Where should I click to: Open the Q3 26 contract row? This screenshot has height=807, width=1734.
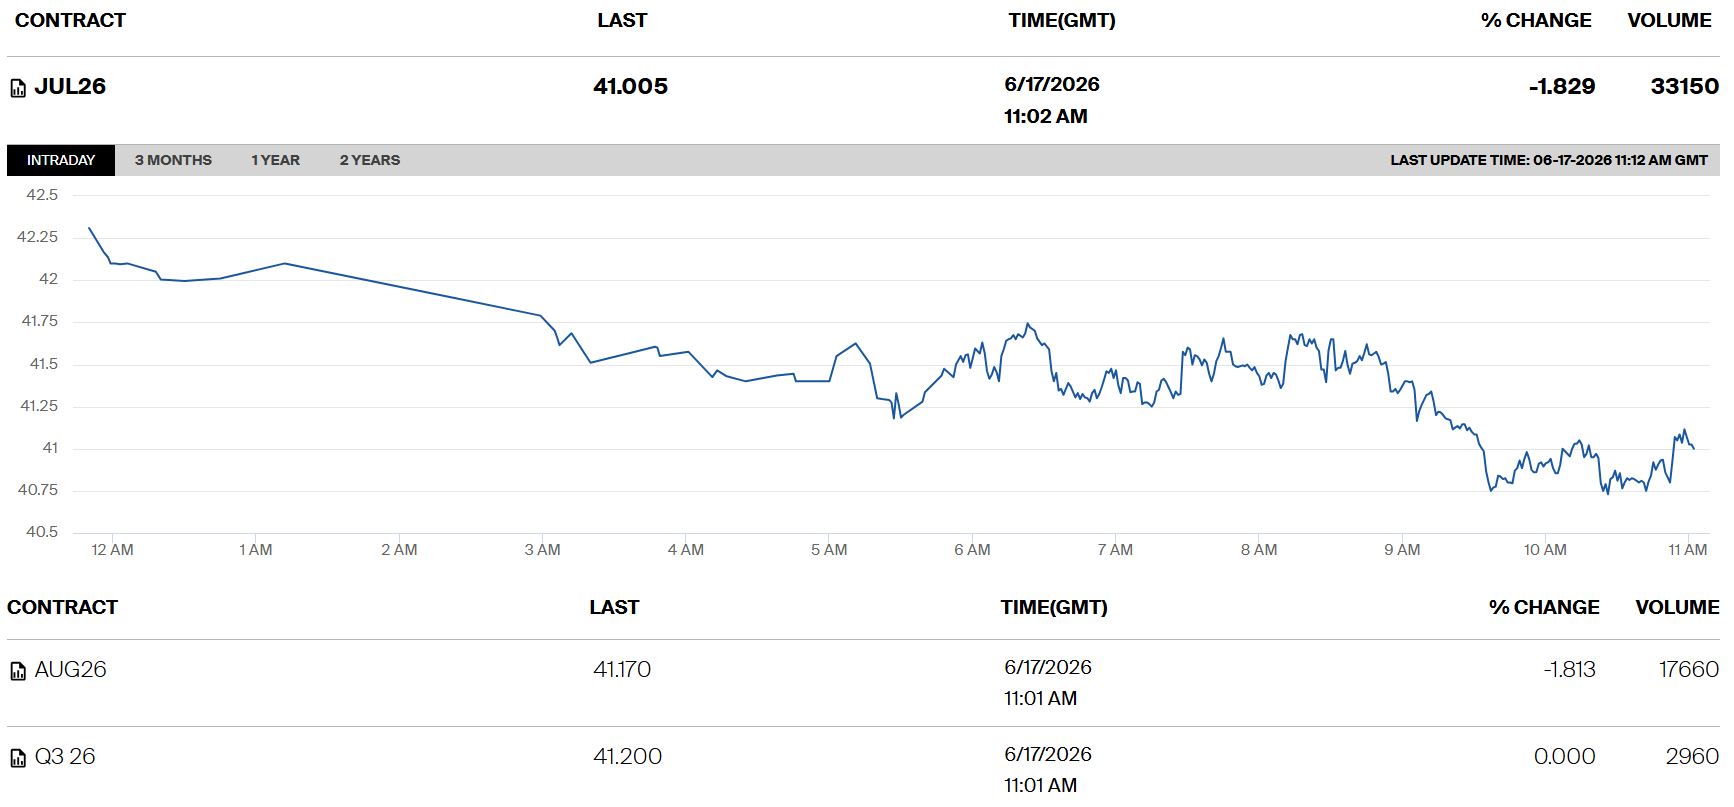[863, 767]
